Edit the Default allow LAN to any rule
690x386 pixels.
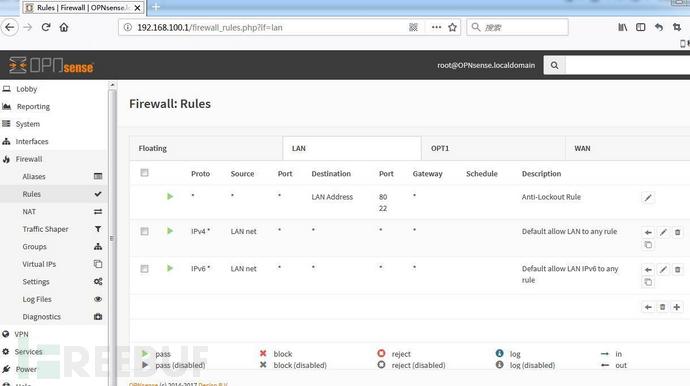[x=663, y=232]
